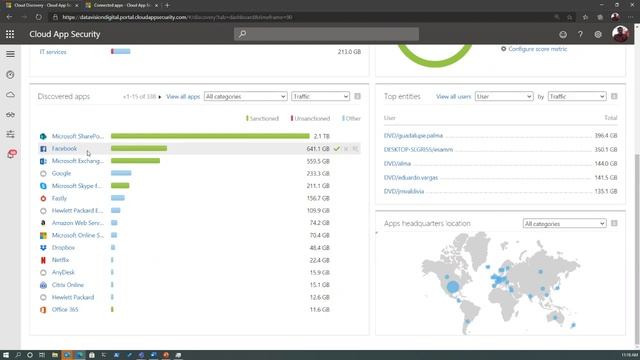This screenshot has height=360, width=640.
Task: Click the Skype app icon
Action: pyautogui.click(x=43, y=186)
